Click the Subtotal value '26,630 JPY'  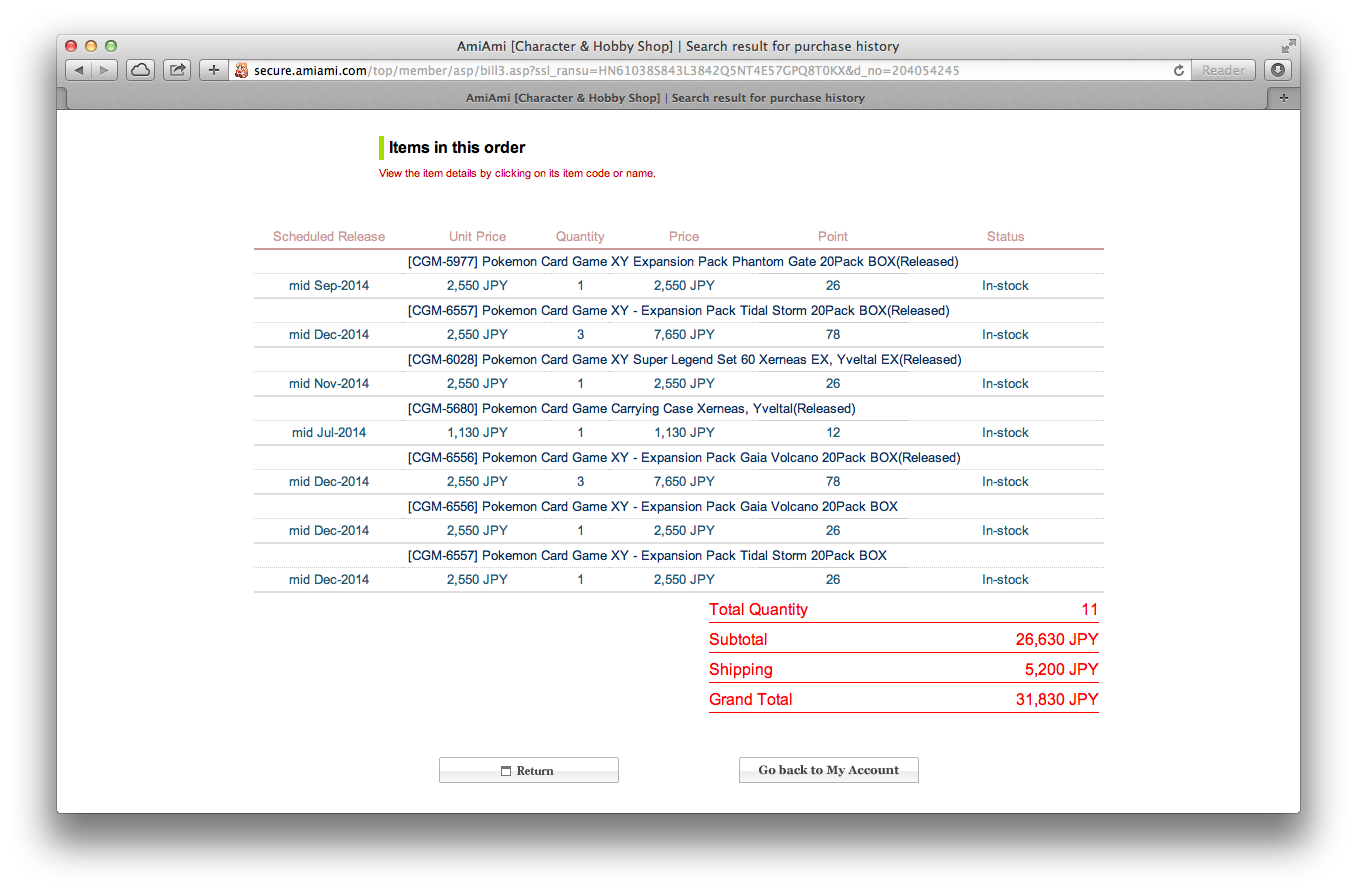coord(1057,640)
